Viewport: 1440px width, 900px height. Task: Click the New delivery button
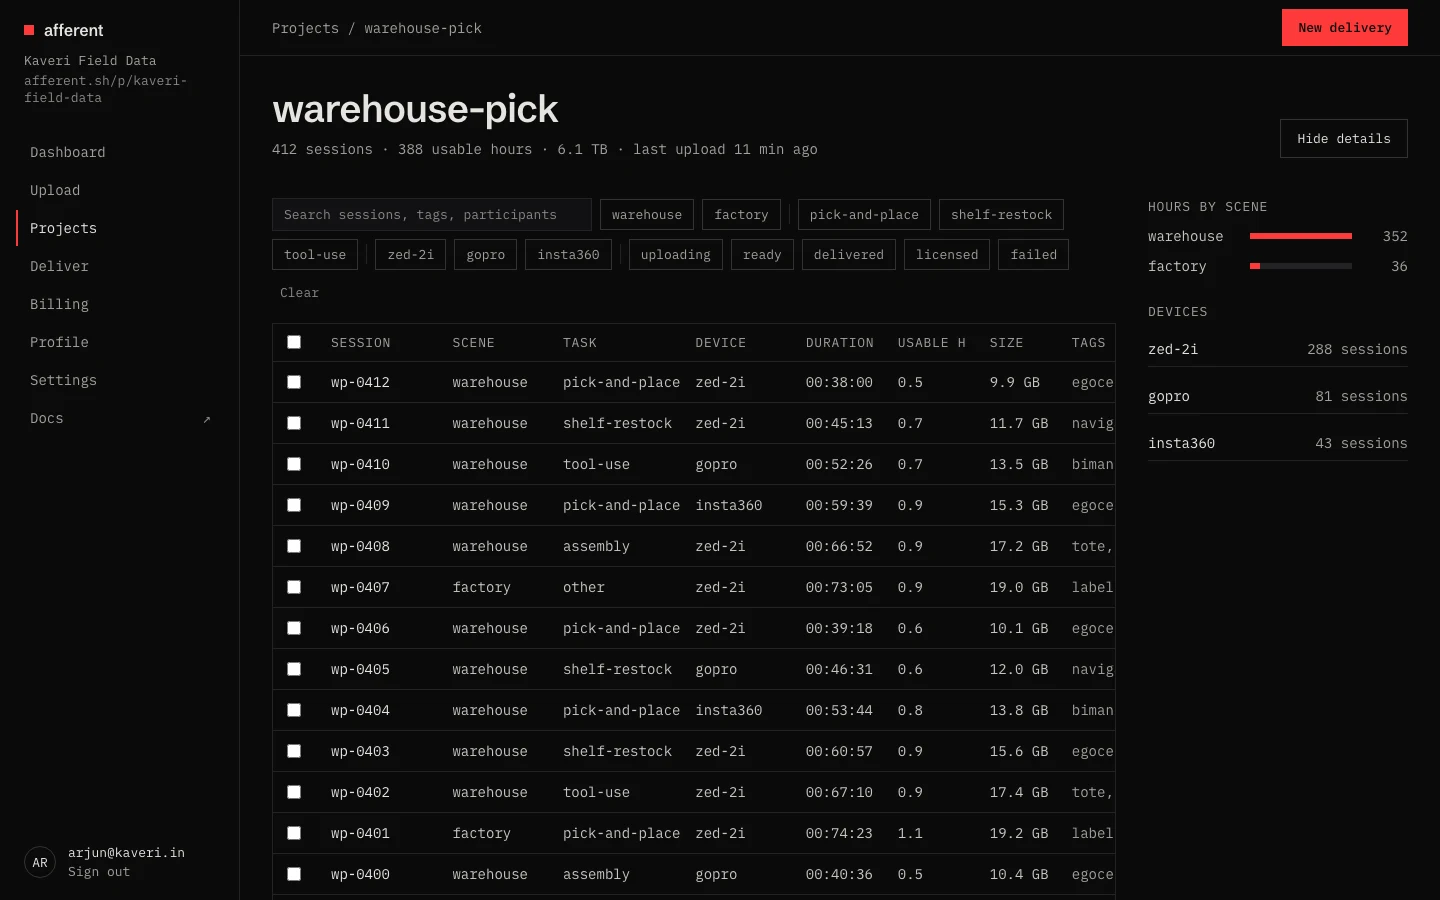(1344, 28)
